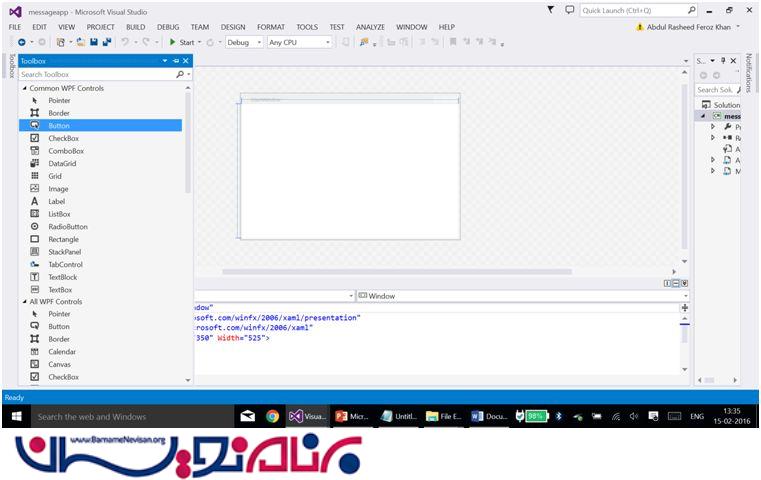Open the ANALYZE menu

point(370,27)
